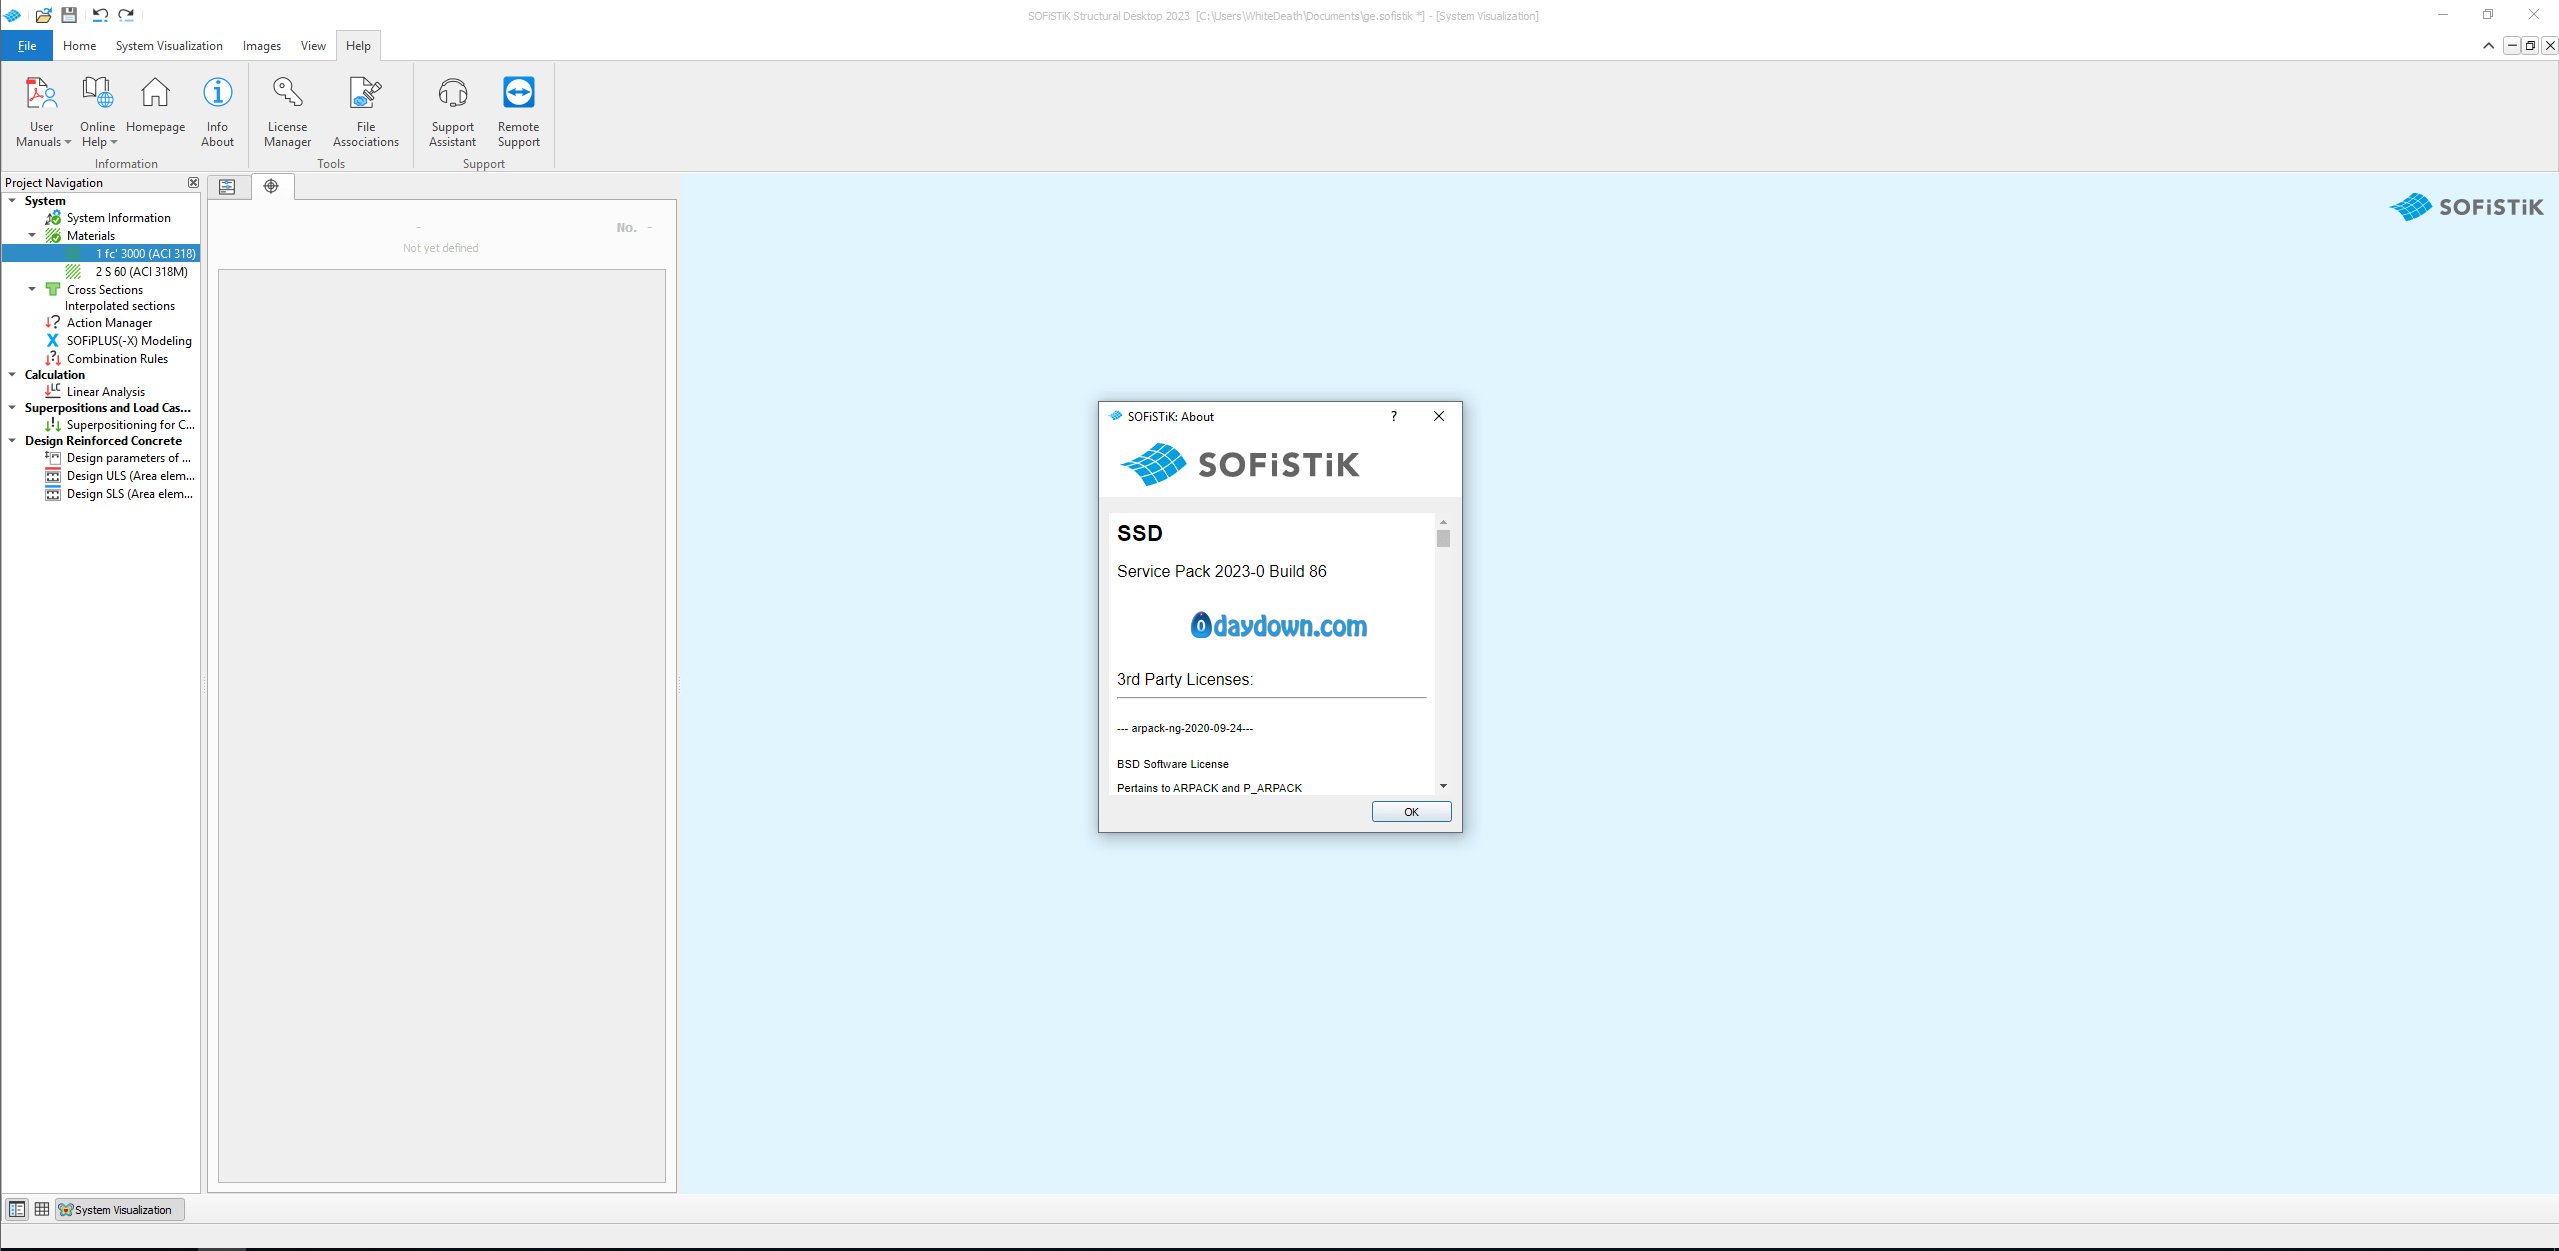
Task: Collapse the Materials tree node
Action: click(x=32, y=236)
